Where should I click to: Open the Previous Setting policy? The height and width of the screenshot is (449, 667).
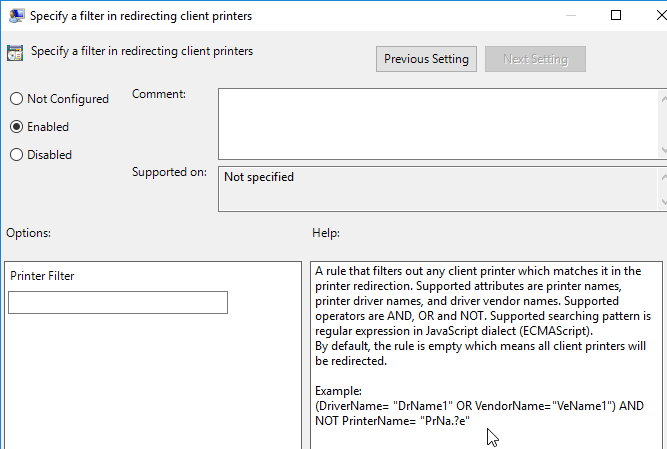pos(426,59)
